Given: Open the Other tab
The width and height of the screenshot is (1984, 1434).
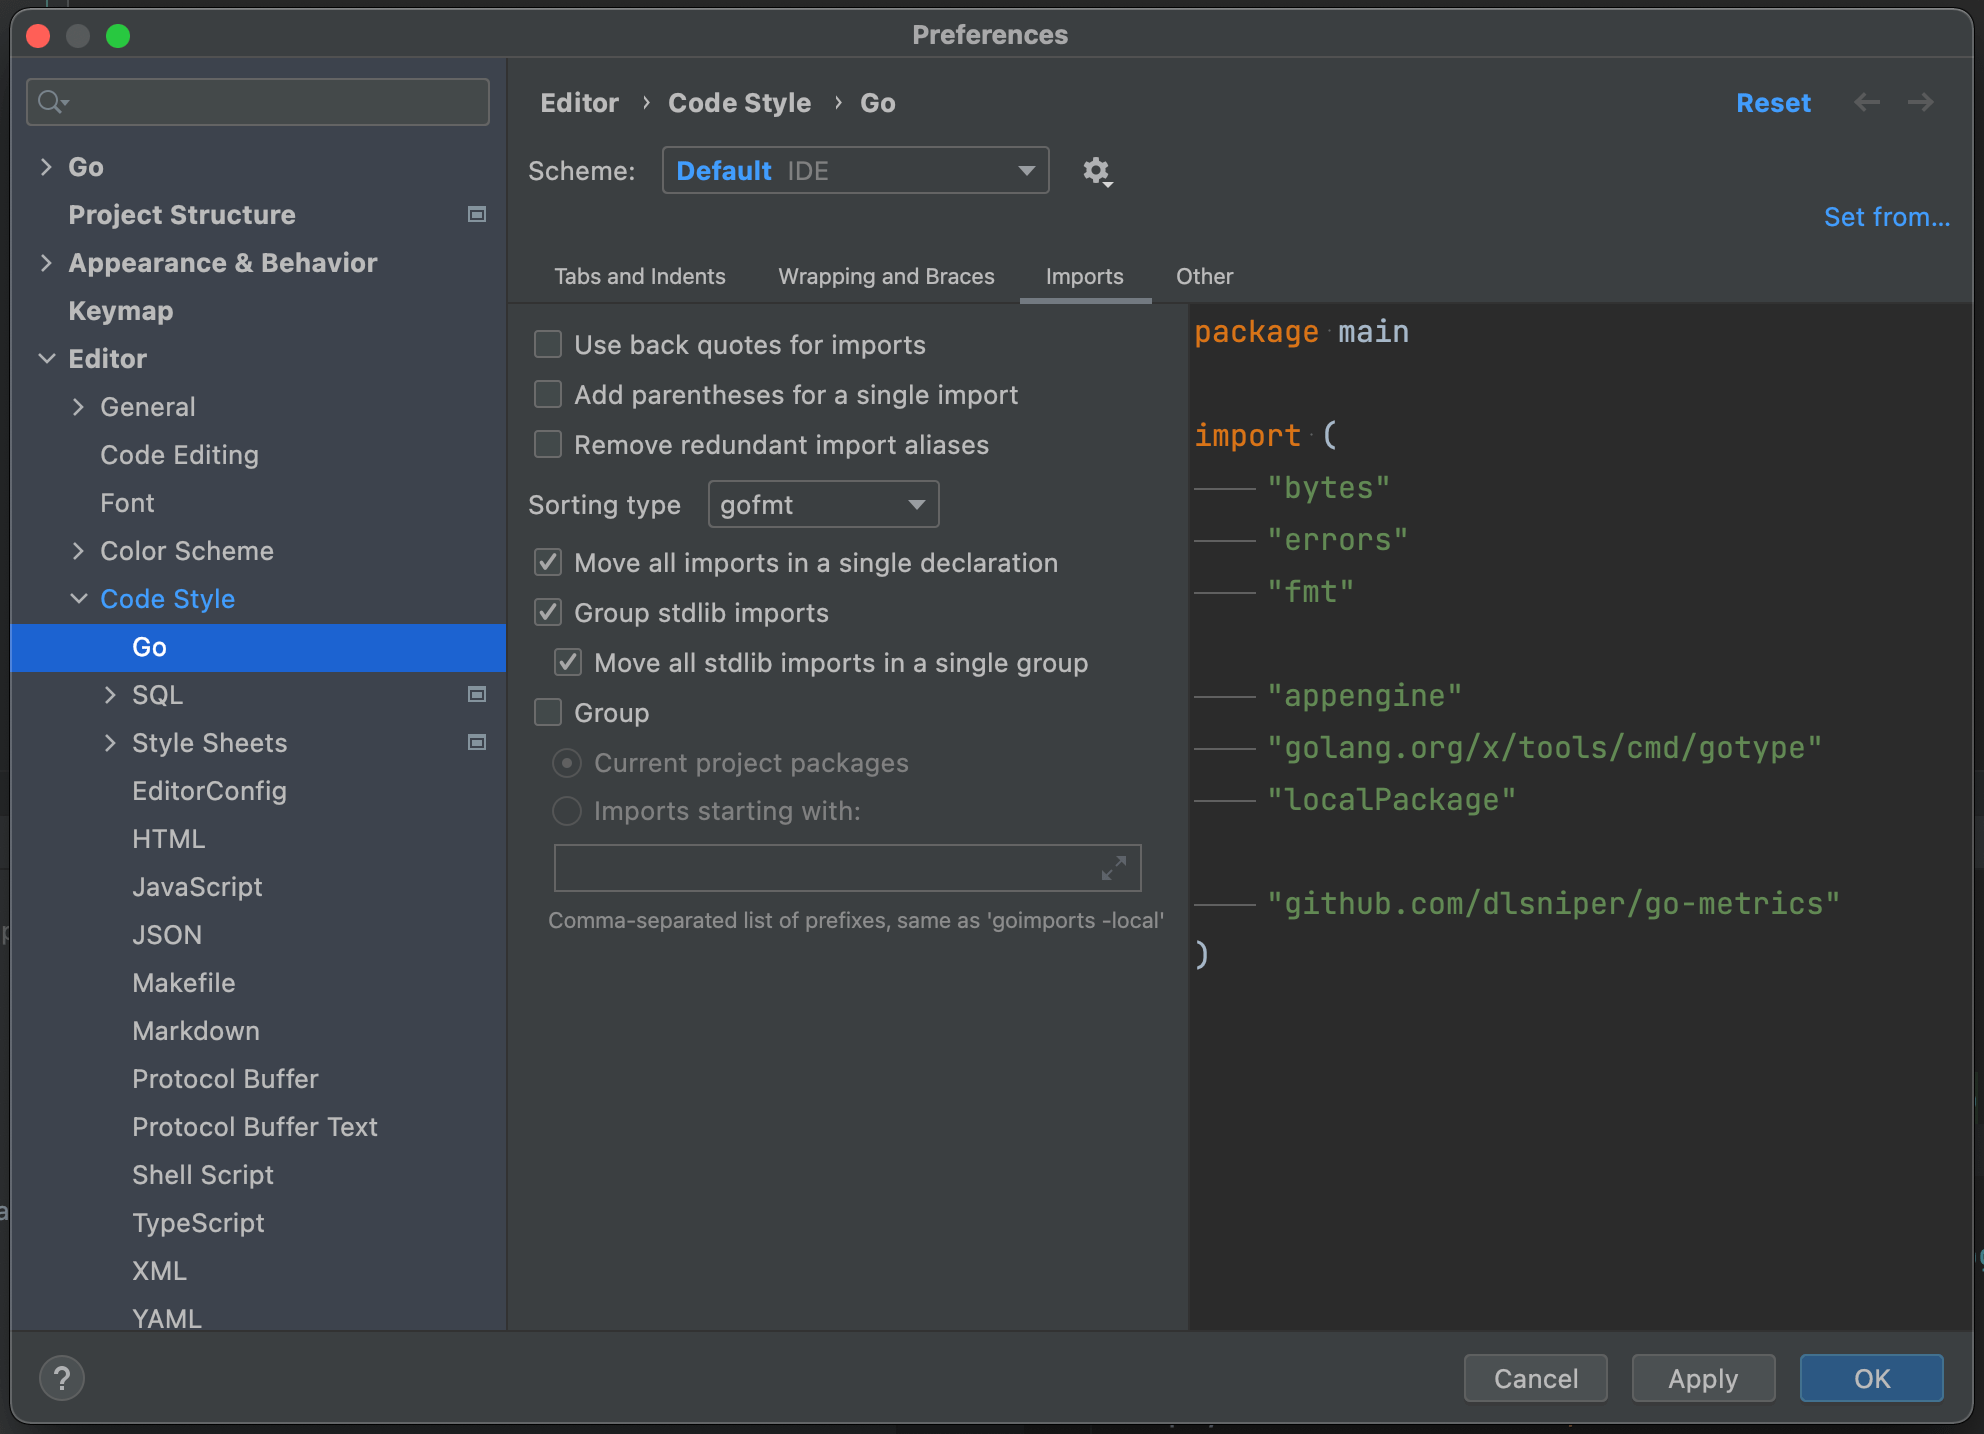Looking at the screenshot, I should [x=1204, y=276].
